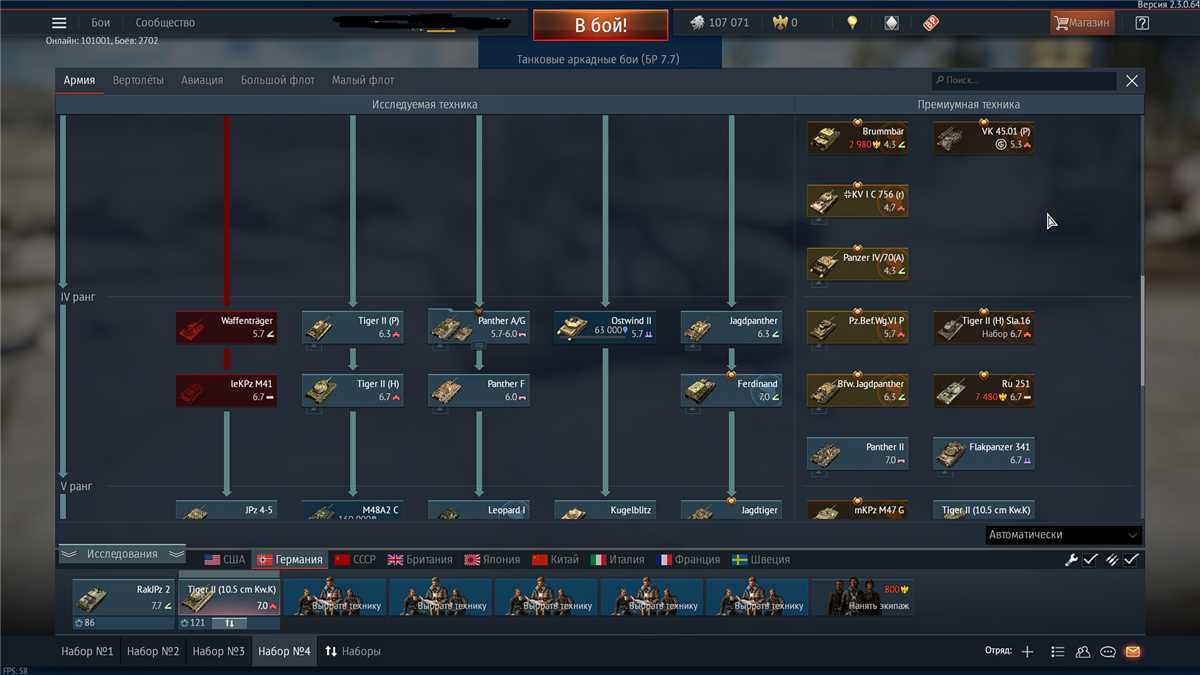Select the red Waffenträger card
Screen dimensions: 1200x675
click(x=226, y=327)
